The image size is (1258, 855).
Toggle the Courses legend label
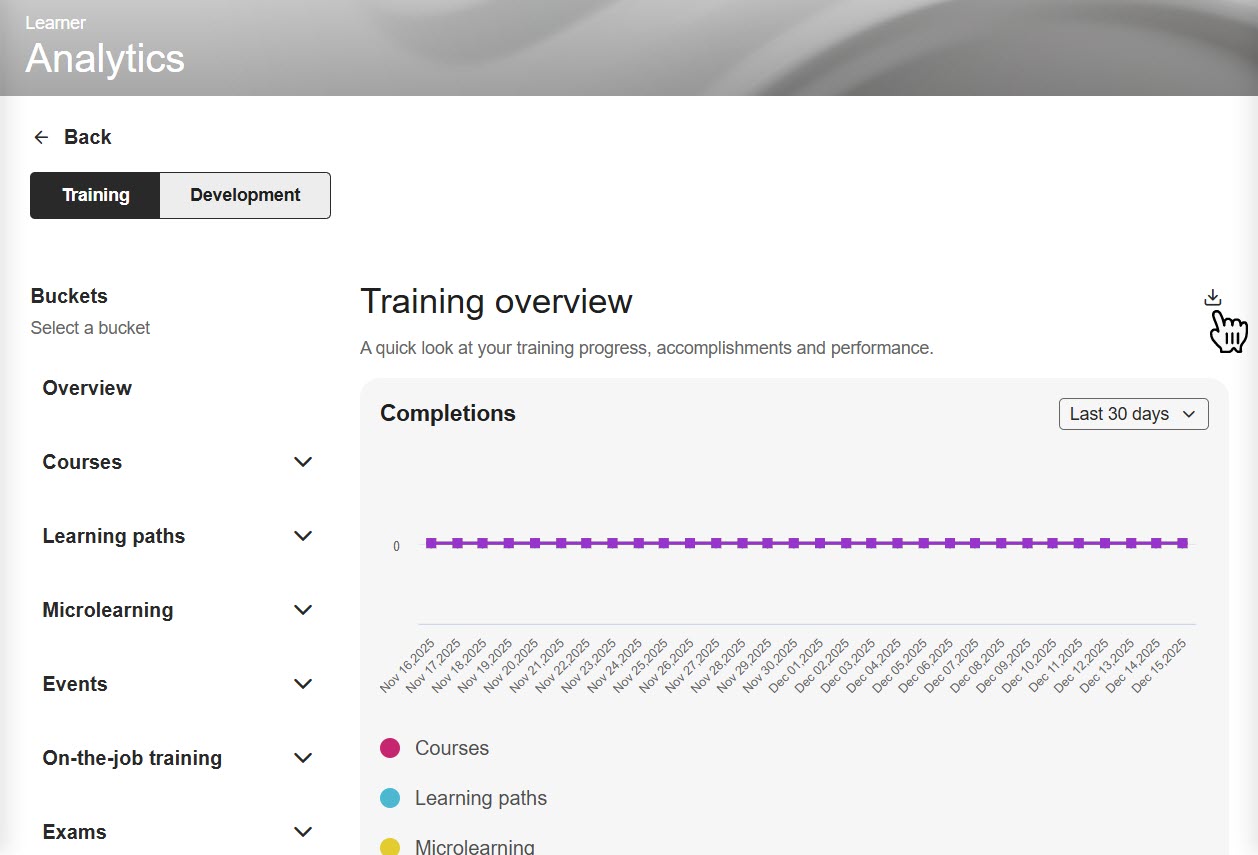(452, 748)
